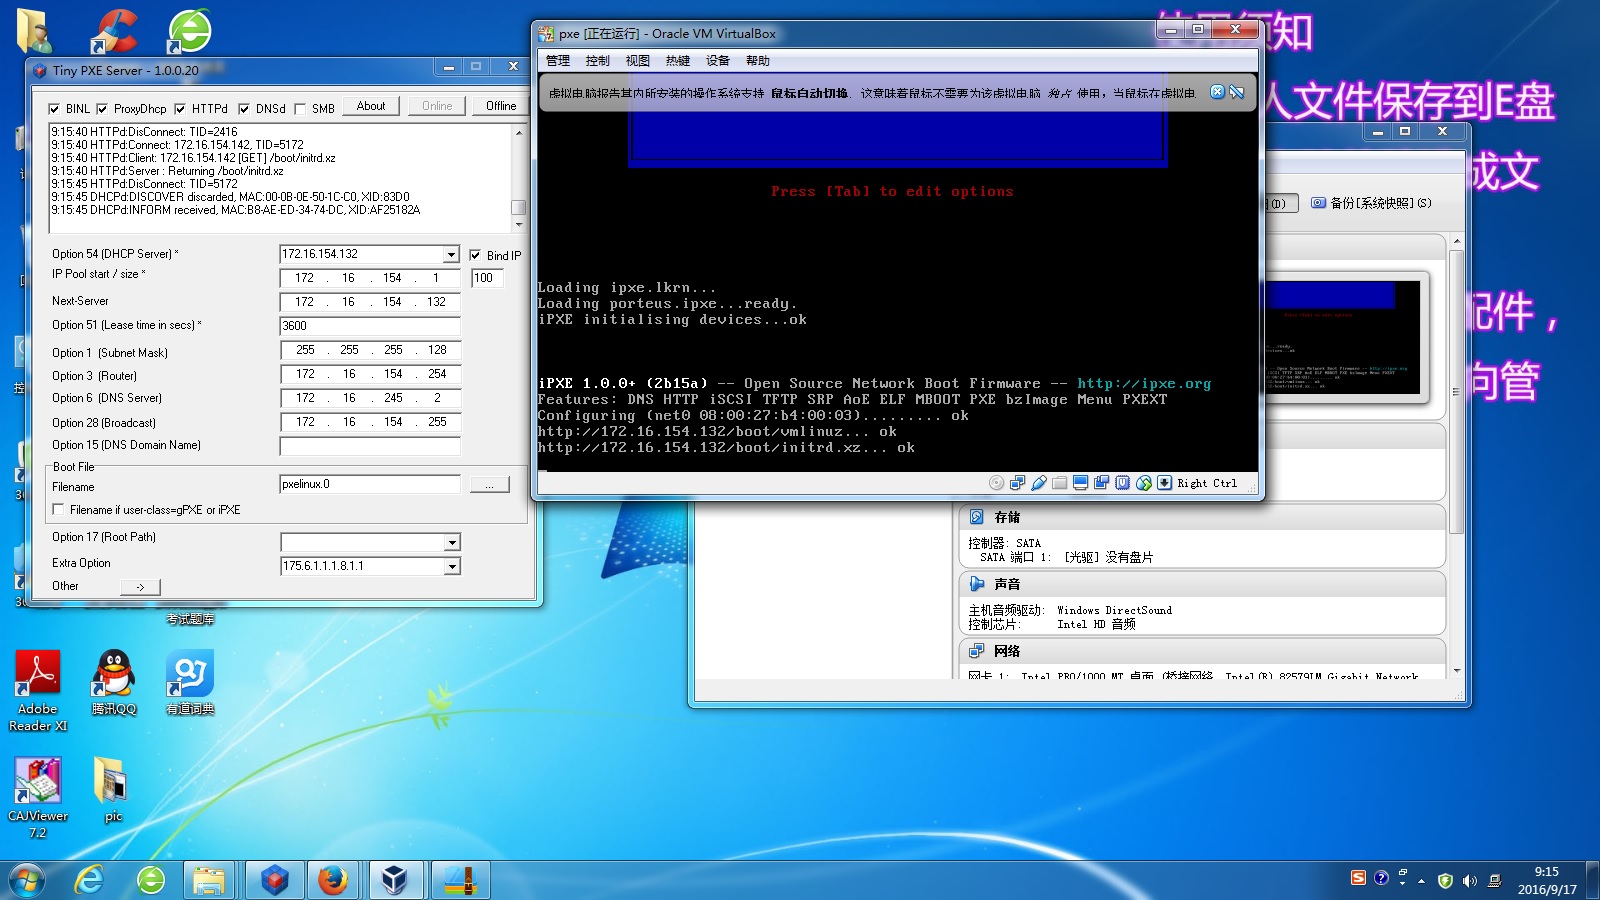Switch to VirtualBox from the taskbar
The height and width of the screenshot is (900, 1600).
[x=395, y=880]
